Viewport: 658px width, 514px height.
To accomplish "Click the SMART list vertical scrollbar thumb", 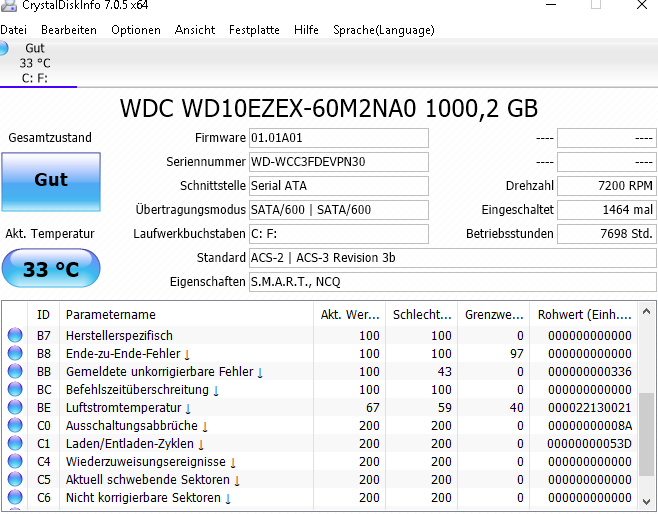I will [x=646, y=435].
